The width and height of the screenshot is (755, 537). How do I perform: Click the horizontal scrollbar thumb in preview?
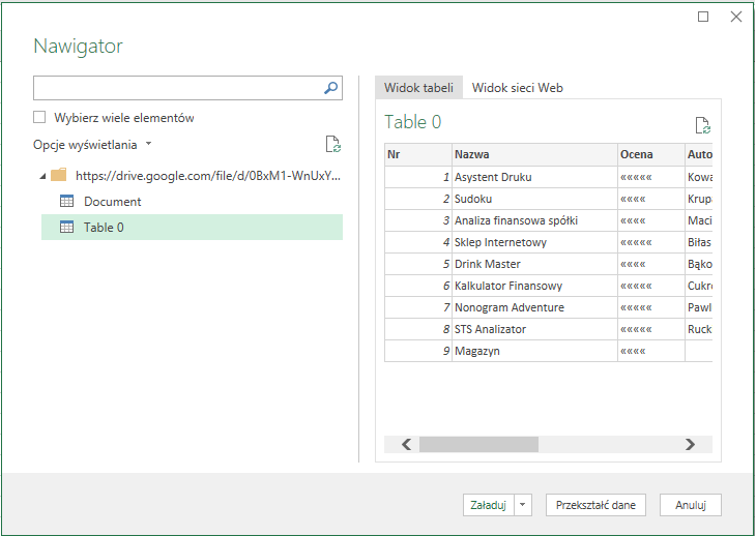click(x=478, y=444)
